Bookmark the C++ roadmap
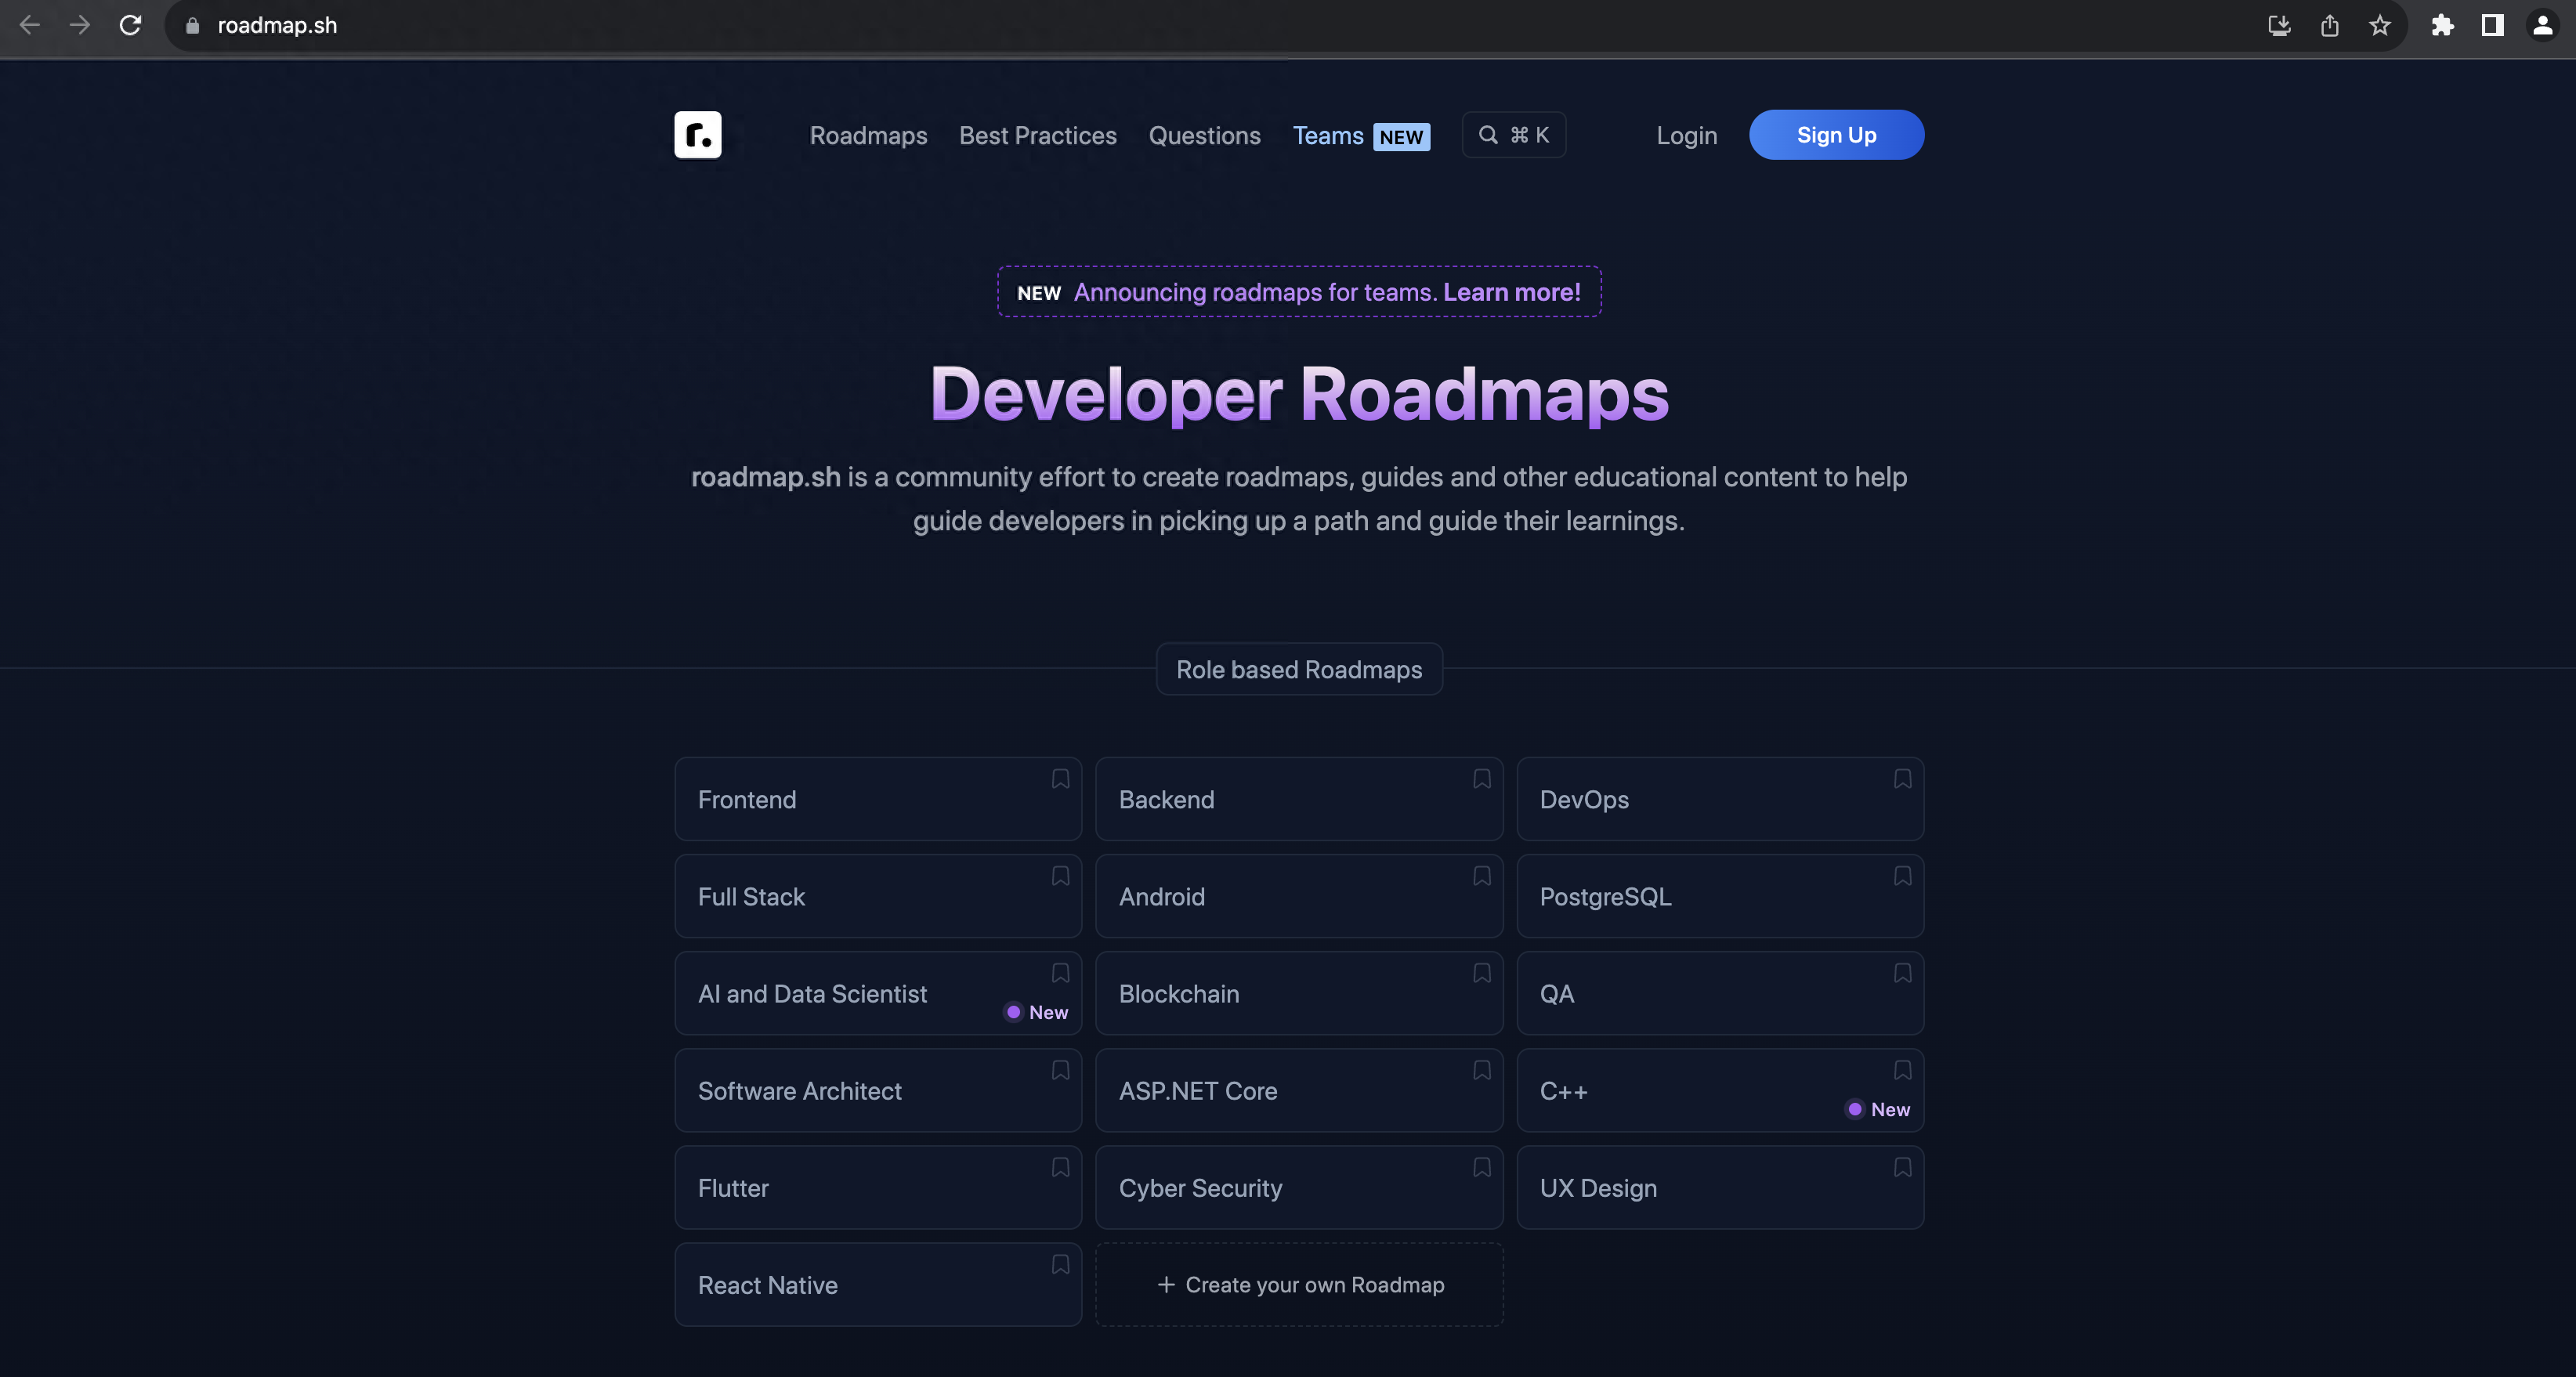Image resolution: width=2576 pixels, height=1377 pixels. (x=1903, y=1070)
